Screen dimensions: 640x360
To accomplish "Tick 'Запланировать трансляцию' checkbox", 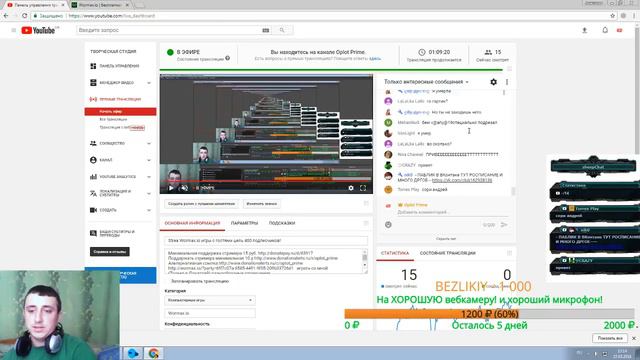I will click(x=167, y=281).
